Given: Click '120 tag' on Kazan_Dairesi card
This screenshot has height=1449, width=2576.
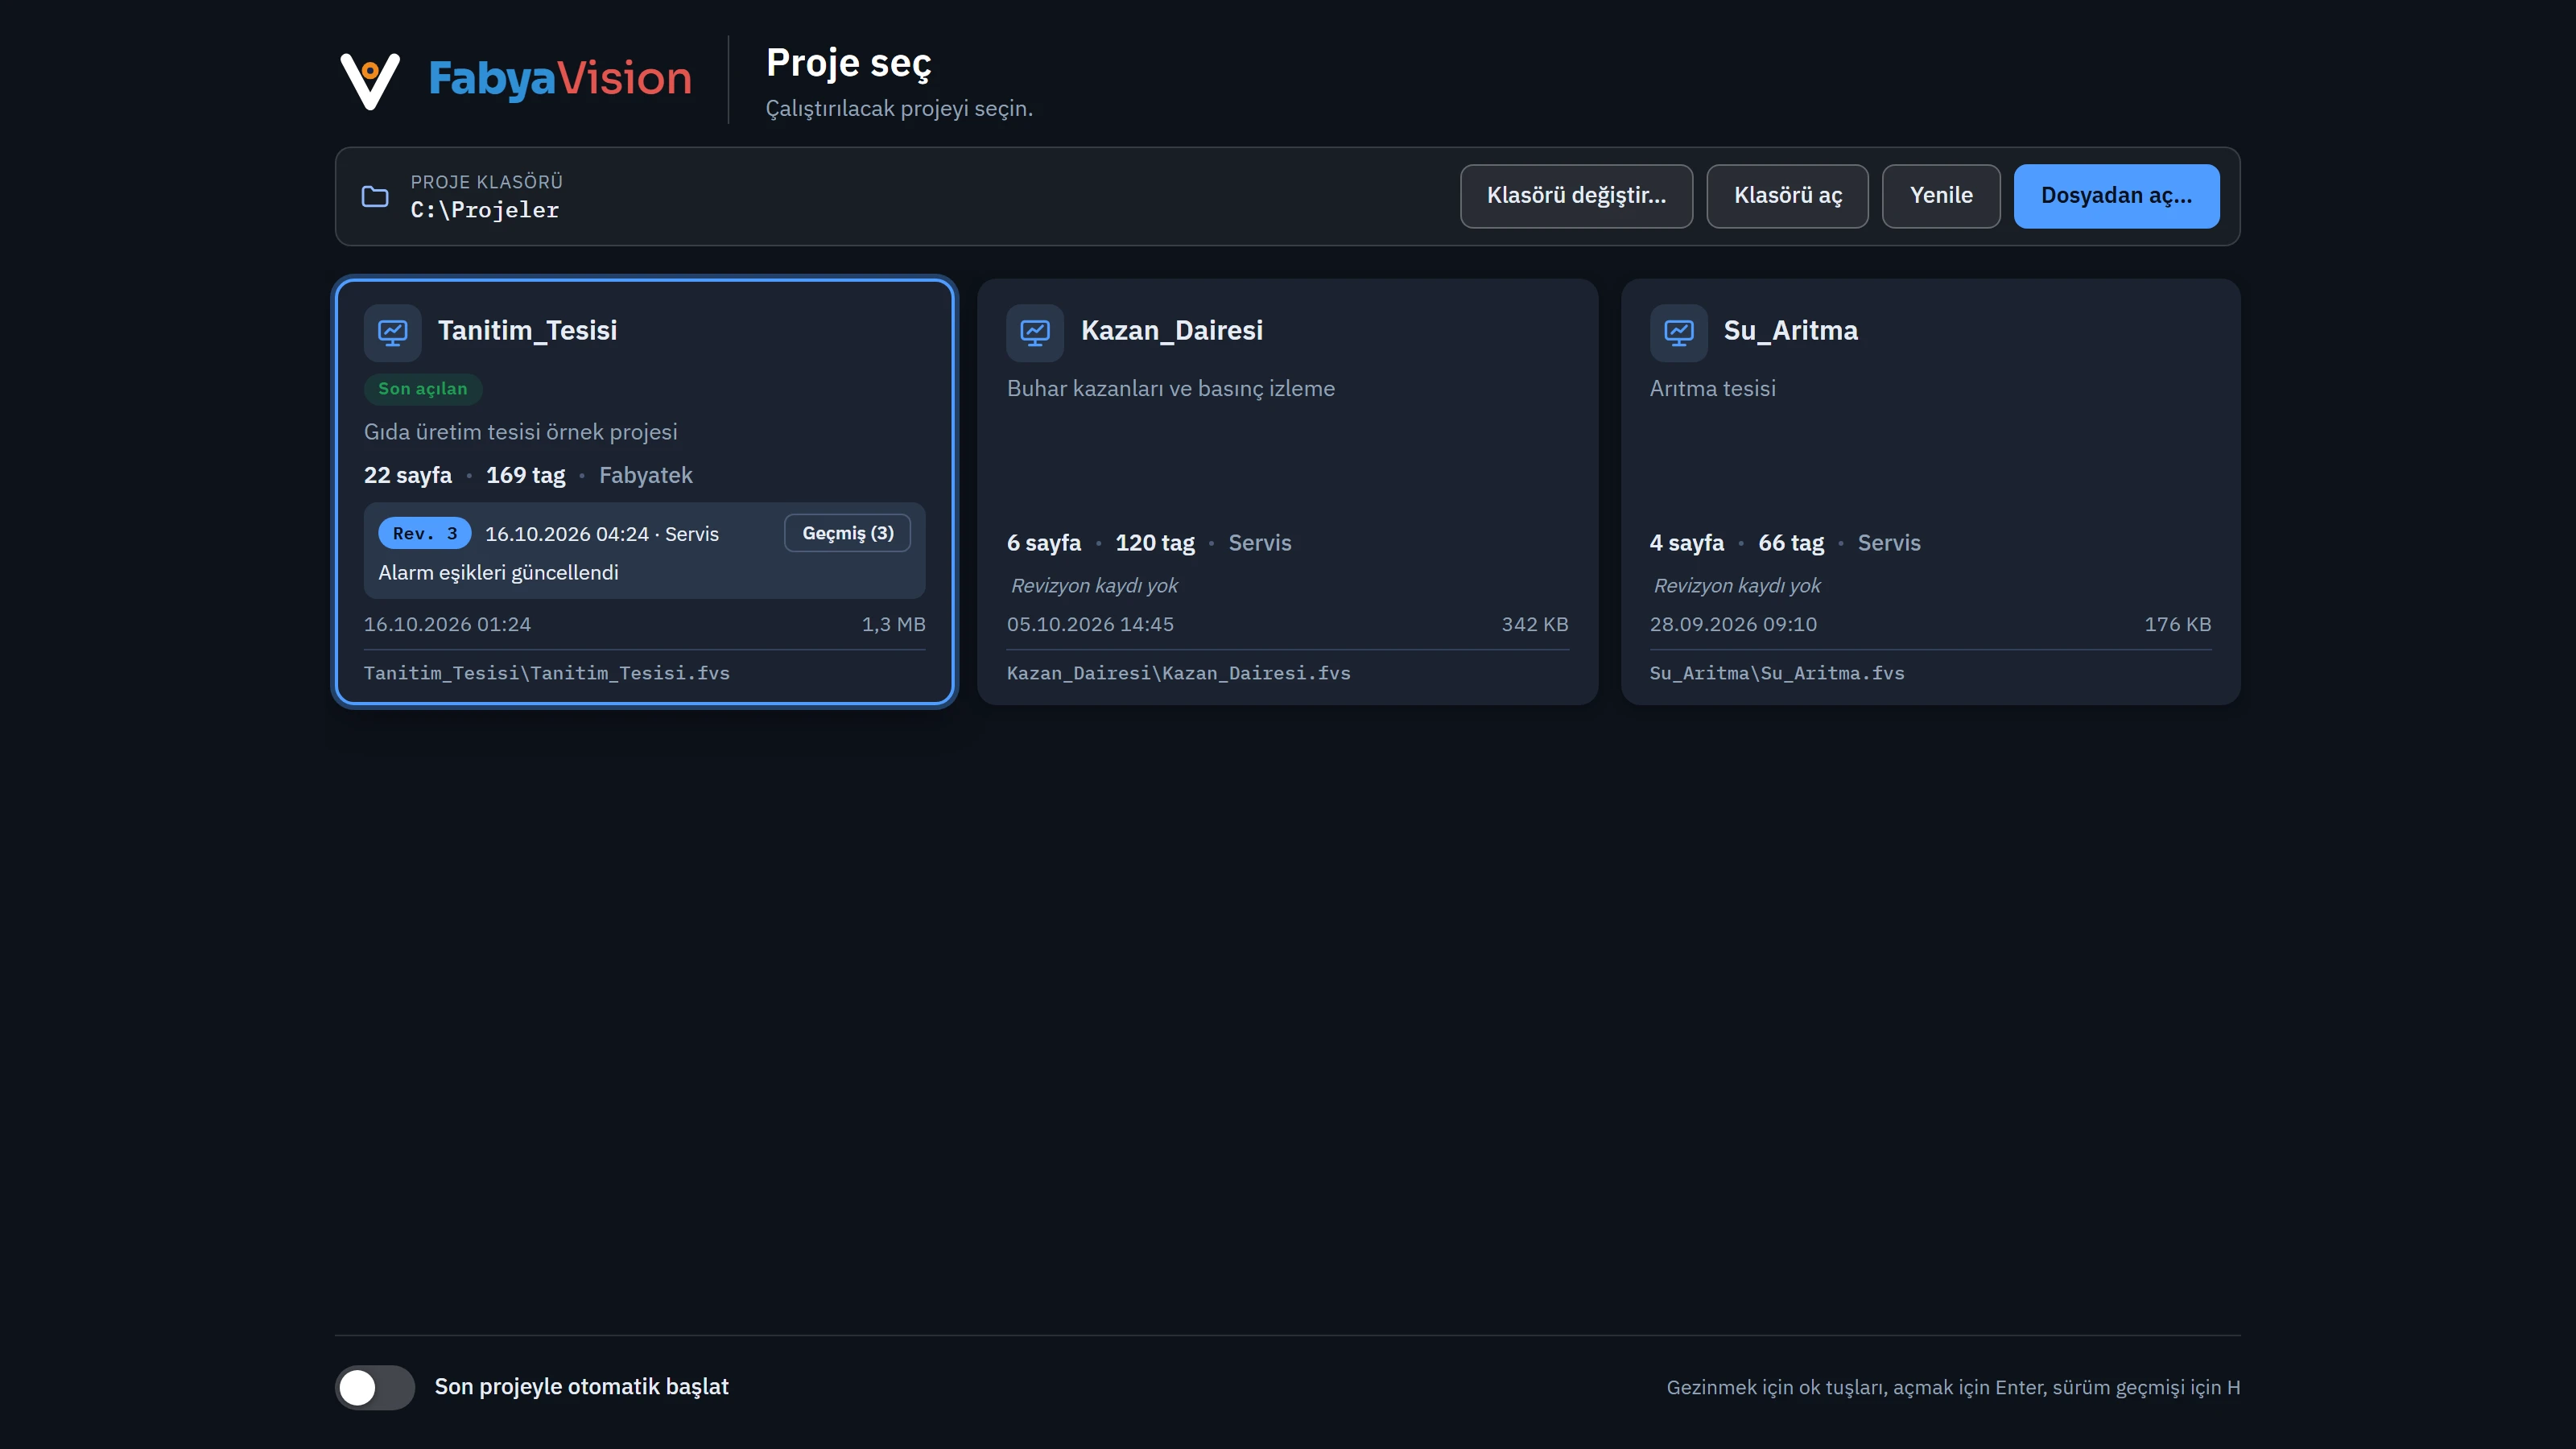Looking at the screenshot, I should 1155,543.
